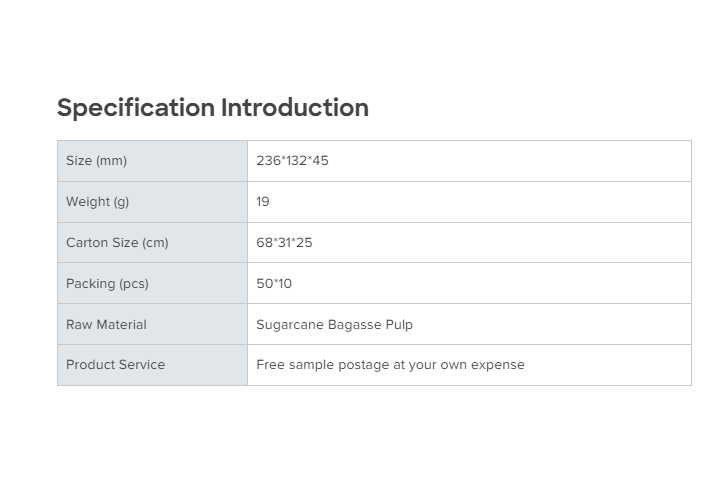Select the Weight (g) label cell
This screenshot has height=482, width=713.
coord(98,202)
